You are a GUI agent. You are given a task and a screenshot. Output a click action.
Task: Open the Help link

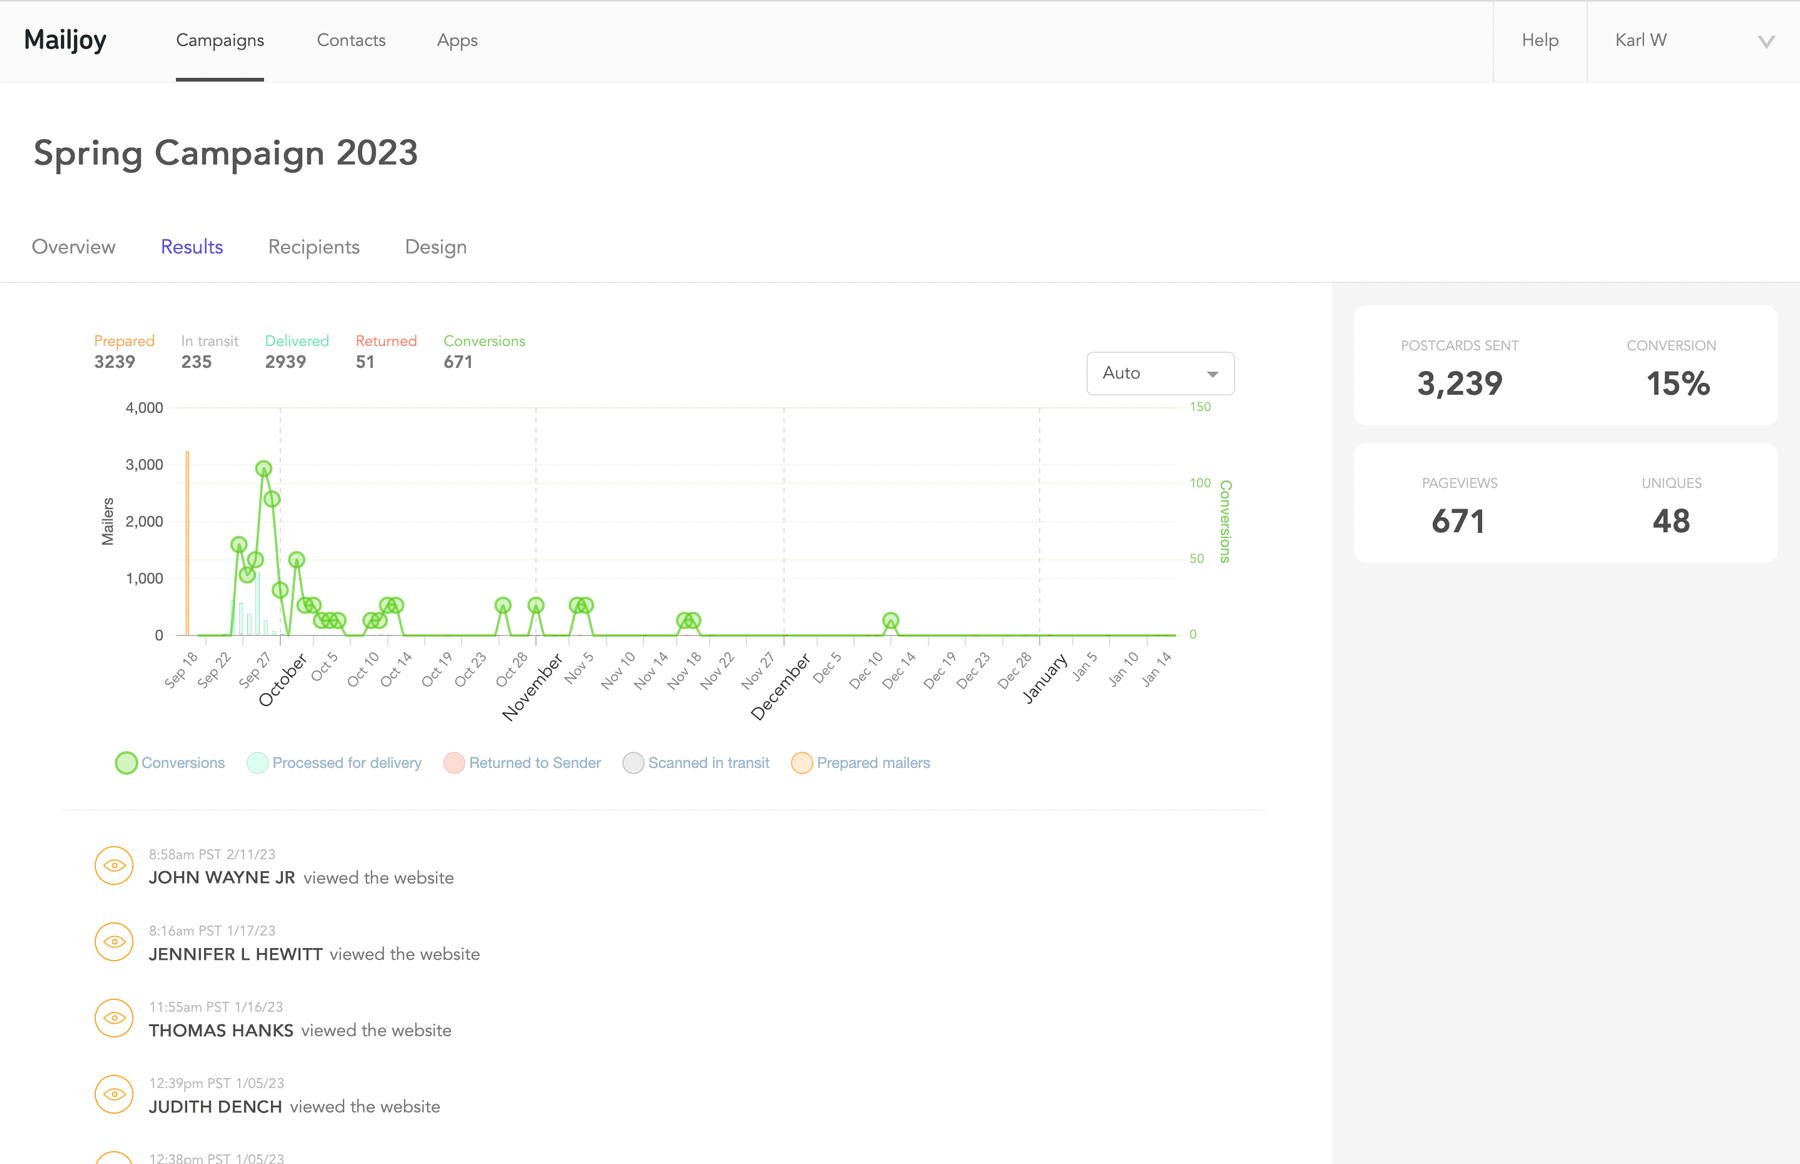tap(1540, 40)
